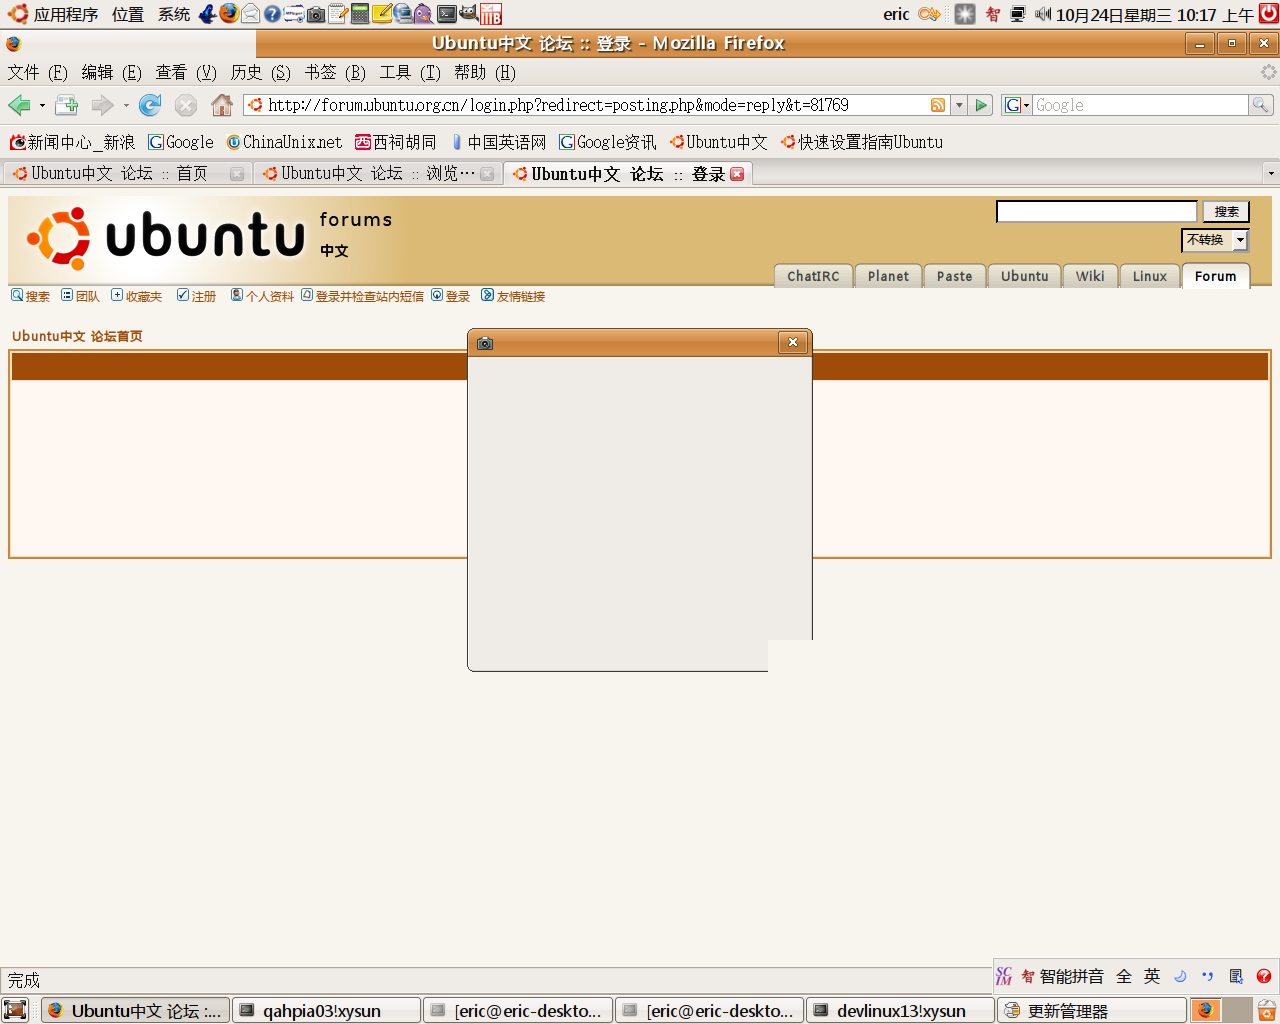
Task: Open the 帮助 (H) menu
Action: coord(484,72)
